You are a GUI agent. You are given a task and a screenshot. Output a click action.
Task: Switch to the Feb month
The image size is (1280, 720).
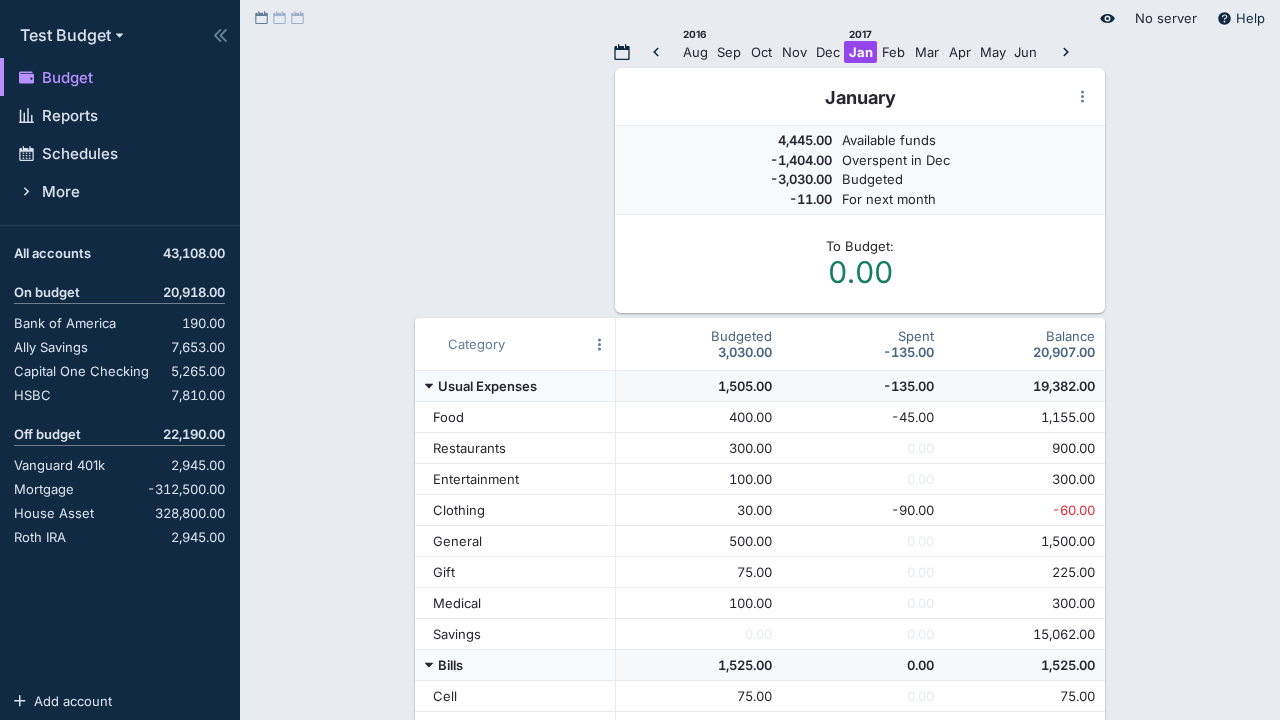coord(893,52)
